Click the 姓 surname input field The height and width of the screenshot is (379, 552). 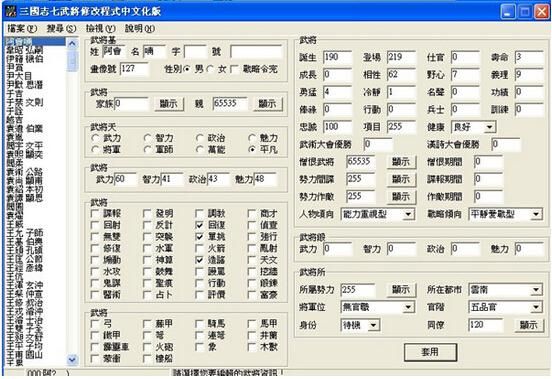[114, 52]
